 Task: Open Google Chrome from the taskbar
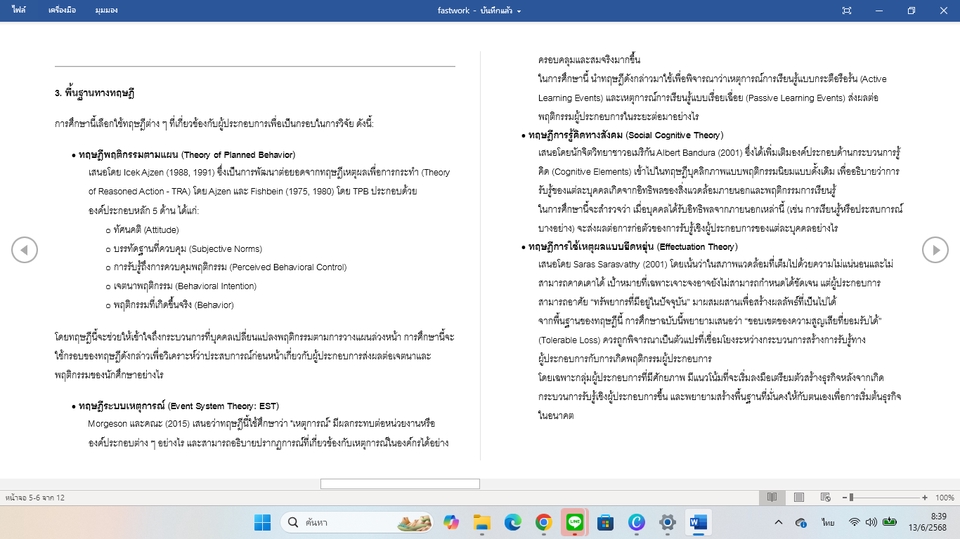click(x=543, y=522)
